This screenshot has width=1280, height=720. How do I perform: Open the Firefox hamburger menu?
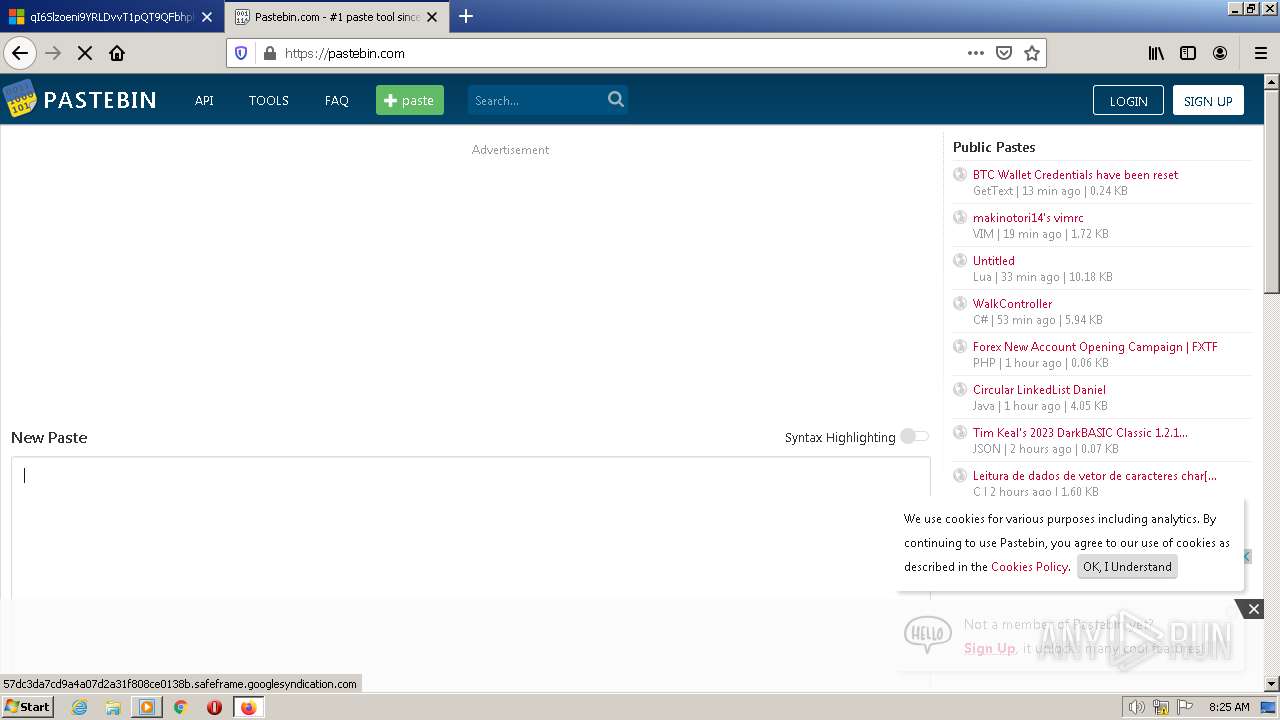point(1260,53)
